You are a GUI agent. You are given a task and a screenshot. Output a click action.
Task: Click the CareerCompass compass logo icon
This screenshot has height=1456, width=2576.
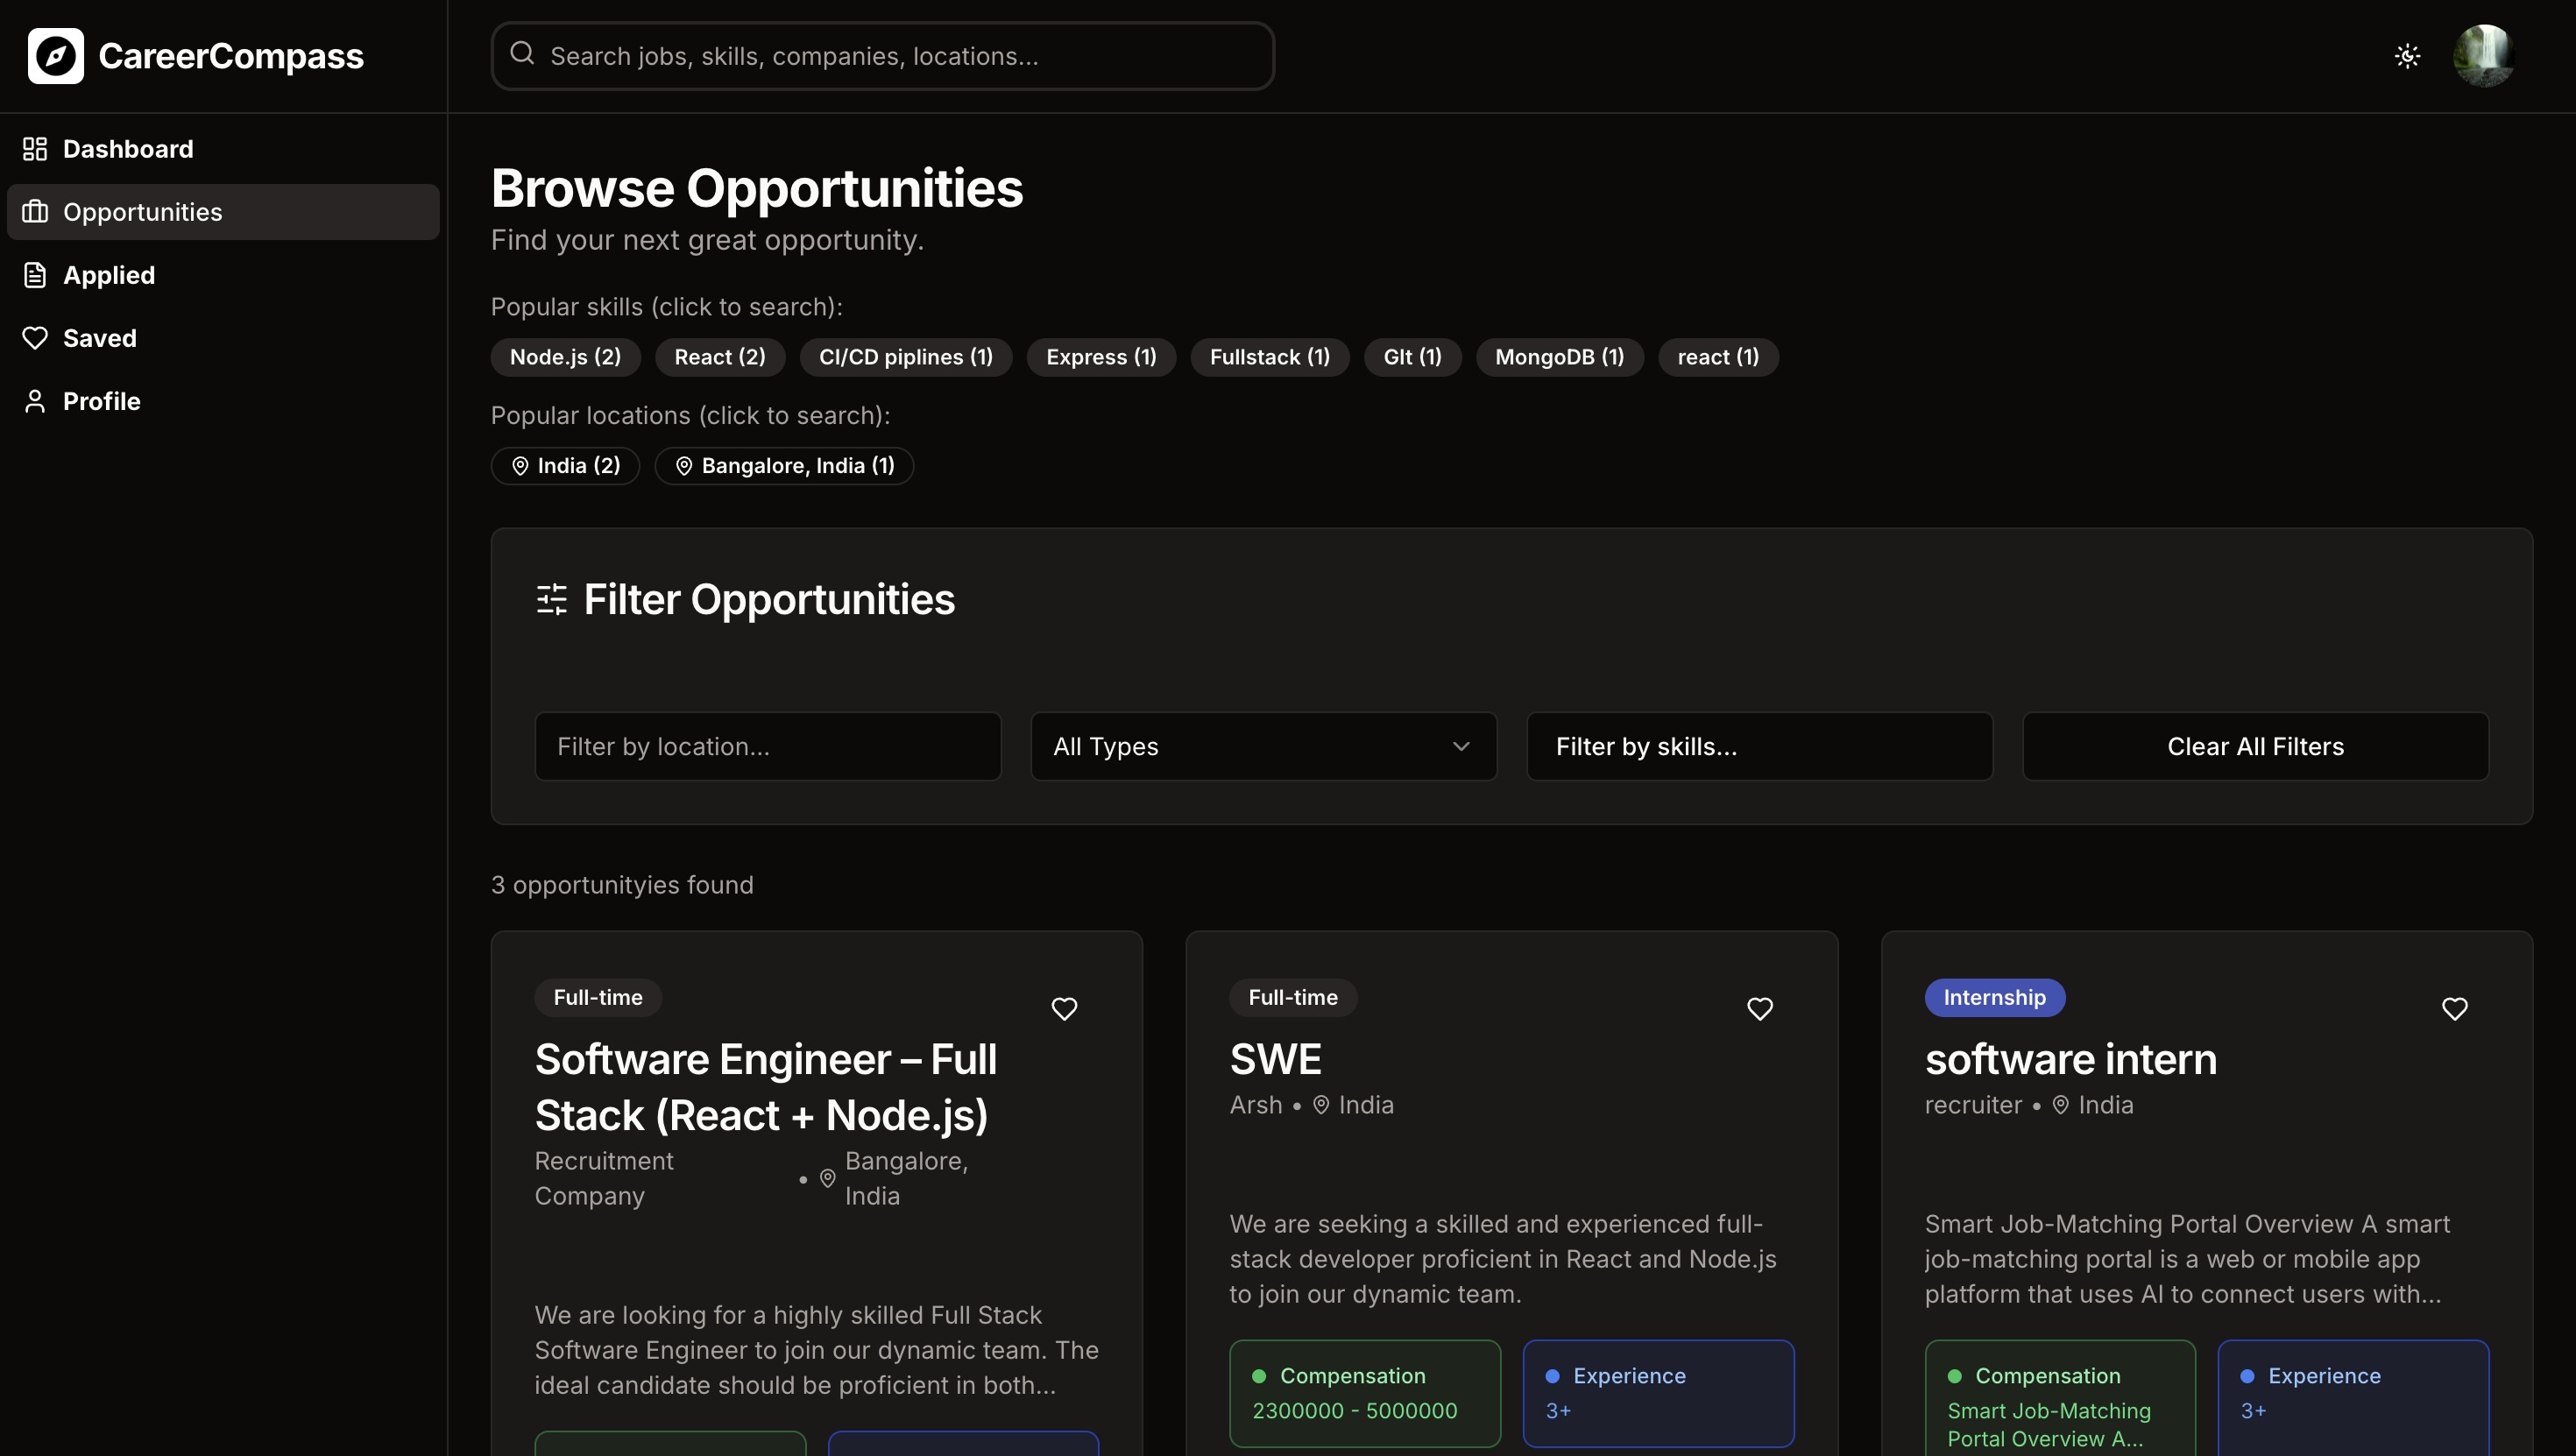tap(56, 56)
